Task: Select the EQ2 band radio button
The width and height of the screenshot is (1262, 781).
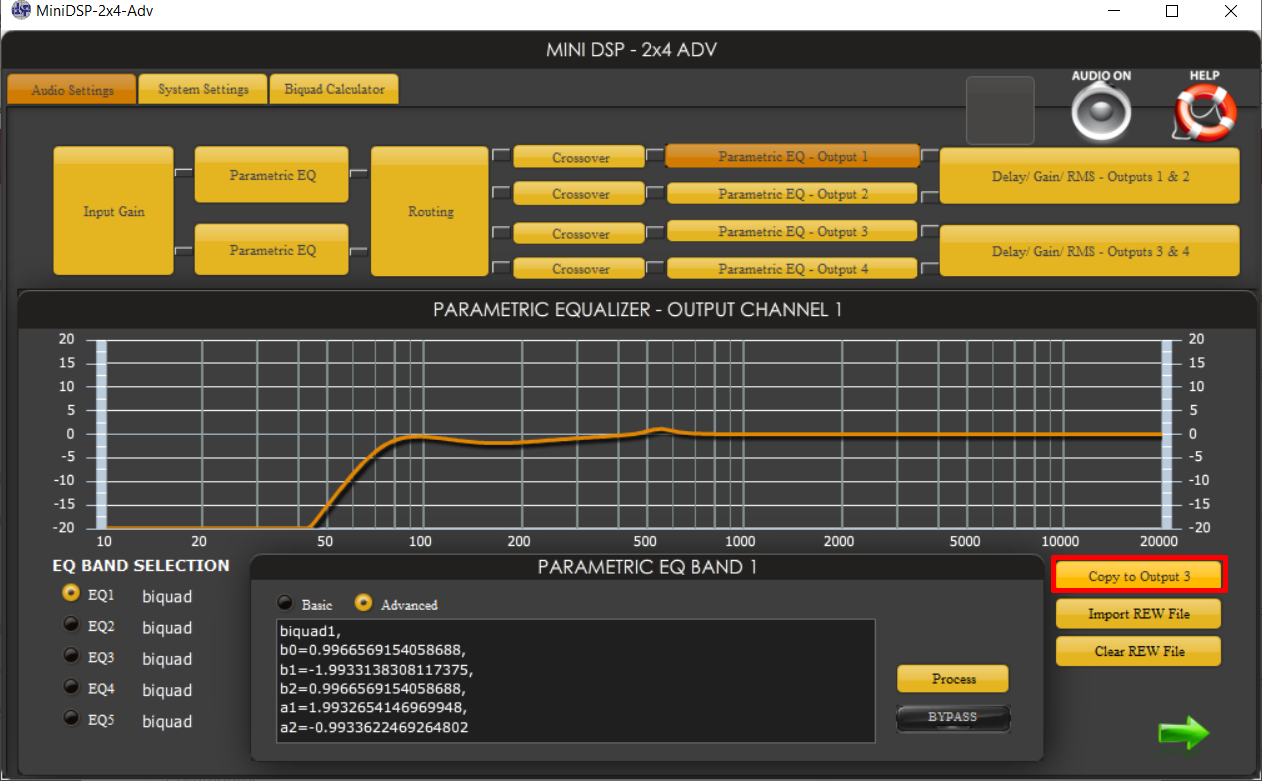Action: pyautogui.click(x=71, y=626)
